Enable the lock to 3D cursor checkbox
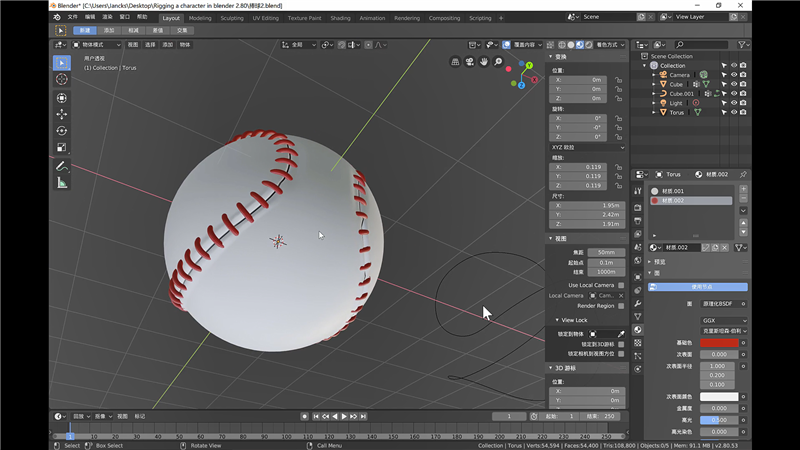This screenshot has height=450, width=800. click(x=621, y=344)
